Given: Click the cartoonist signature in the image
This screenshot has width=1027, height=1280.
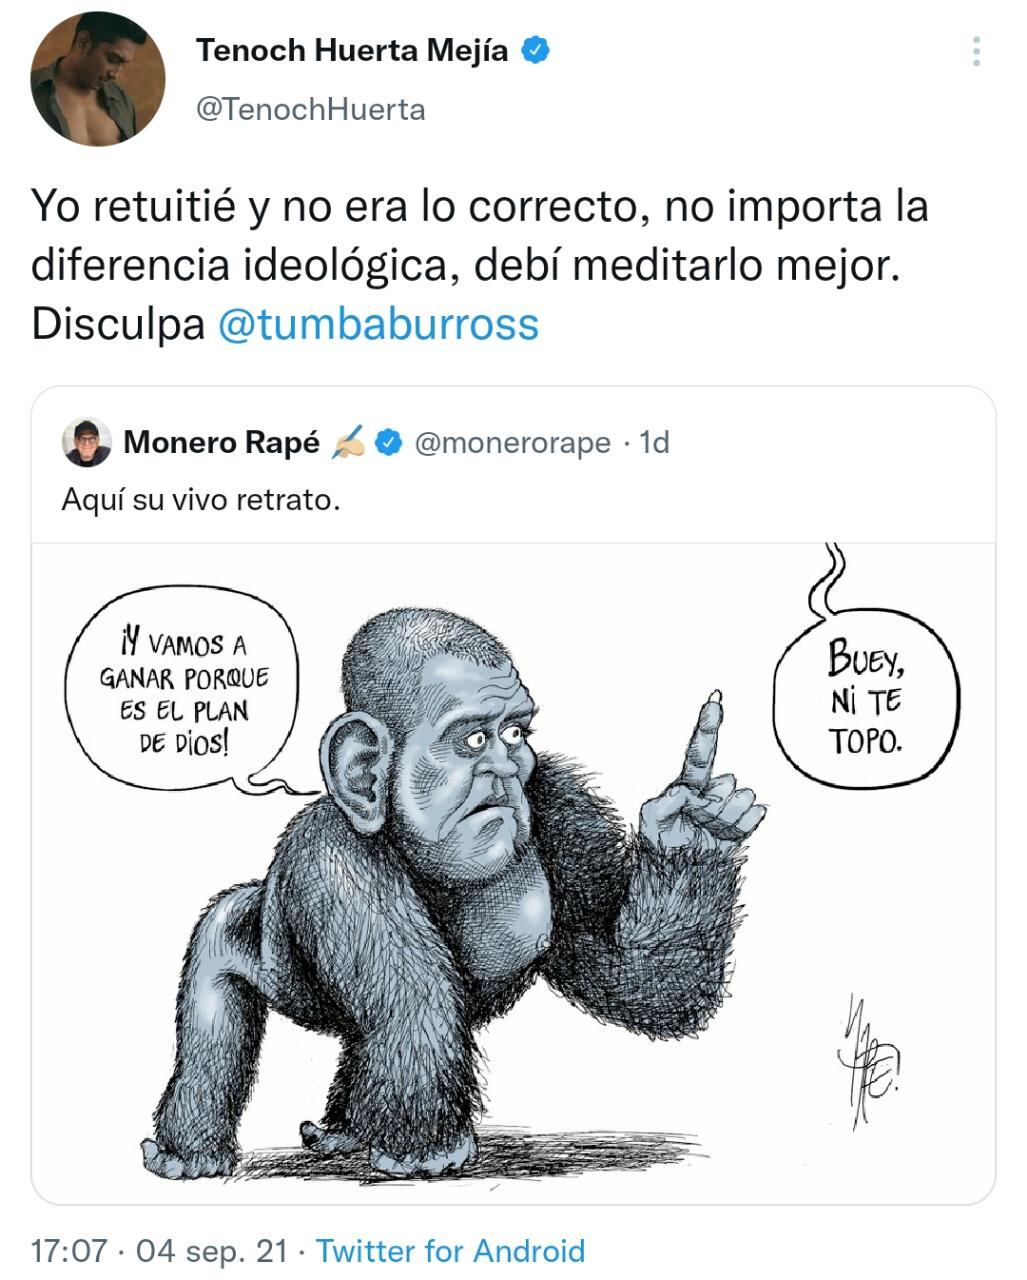Looking at the screenshot, I should click(866, 1062).
